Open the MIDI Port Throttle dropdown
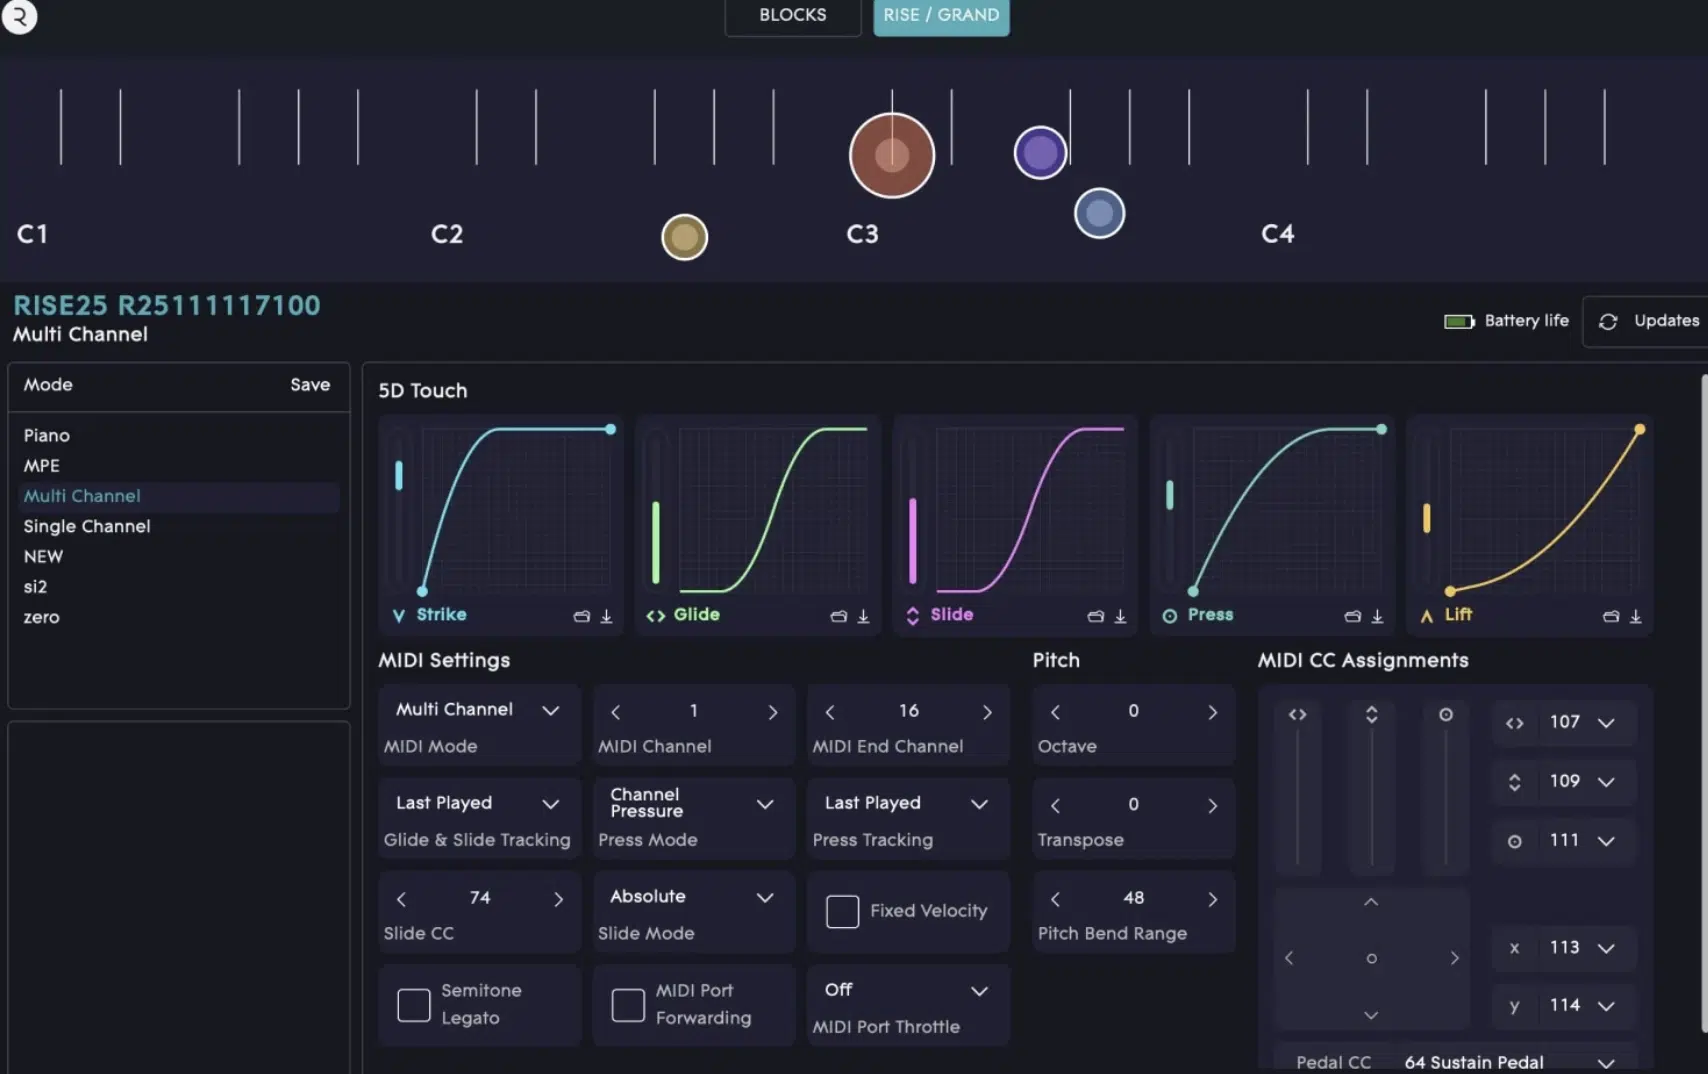1708x1074 pixels. click(907, 990)
